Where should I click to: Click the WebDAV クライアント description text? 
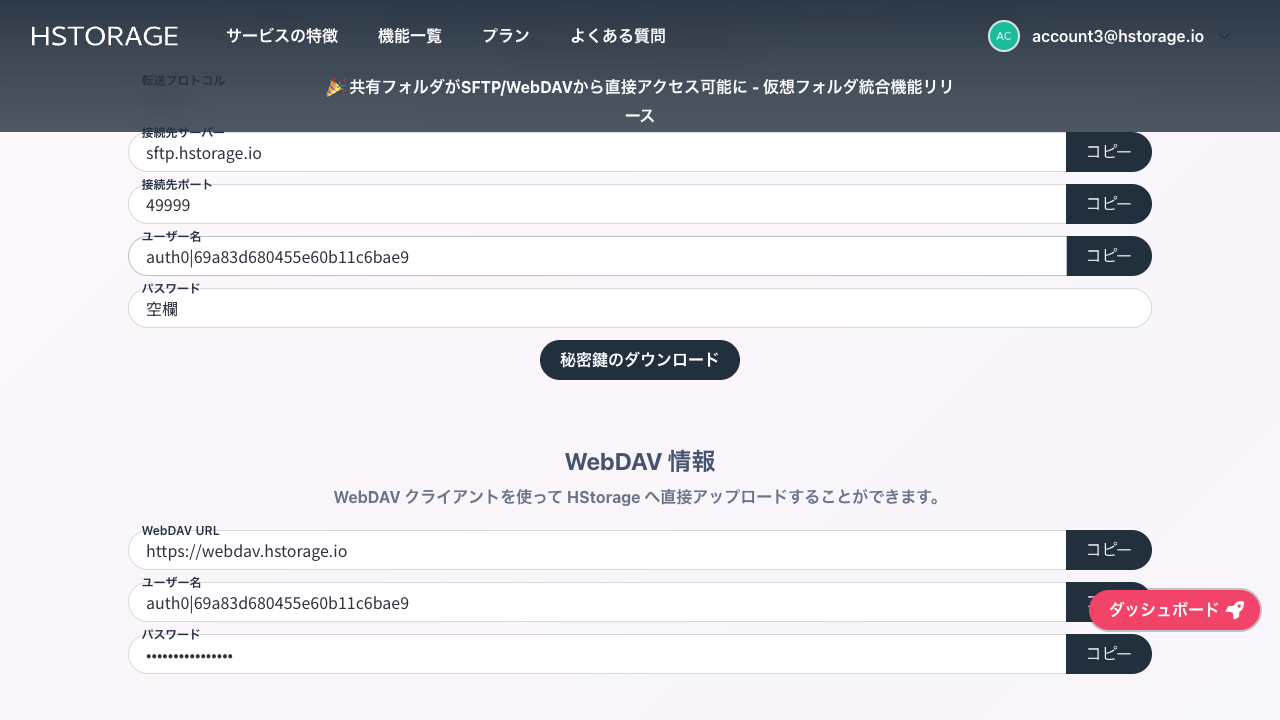640,497
